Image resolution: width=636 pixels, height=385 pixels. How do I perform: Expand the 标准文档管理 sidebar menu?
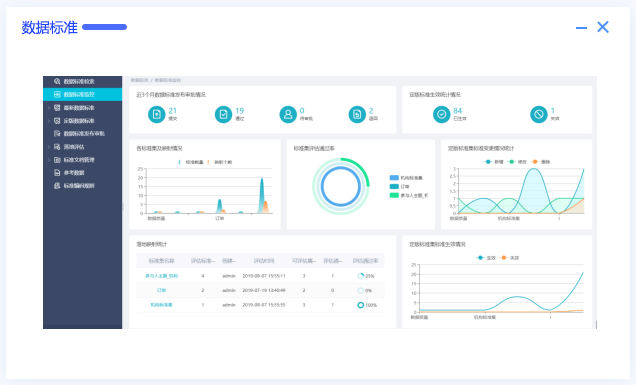click(x=82, y=160)
